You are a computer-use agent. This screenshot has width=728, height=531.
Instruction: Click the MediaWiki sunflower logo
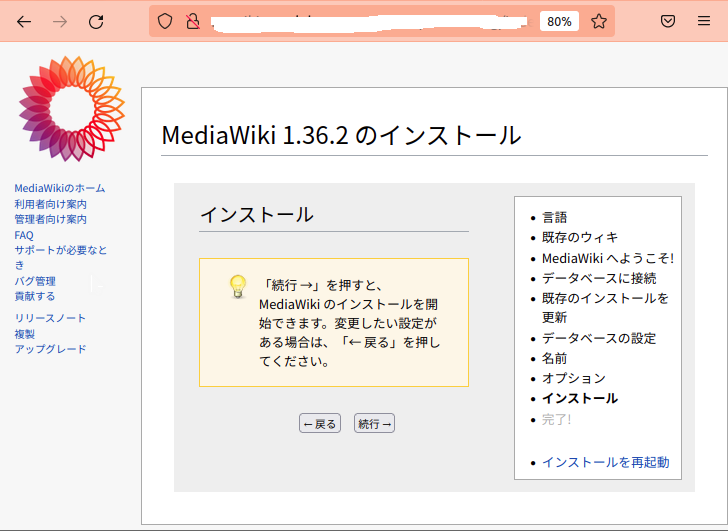(72, 109)
